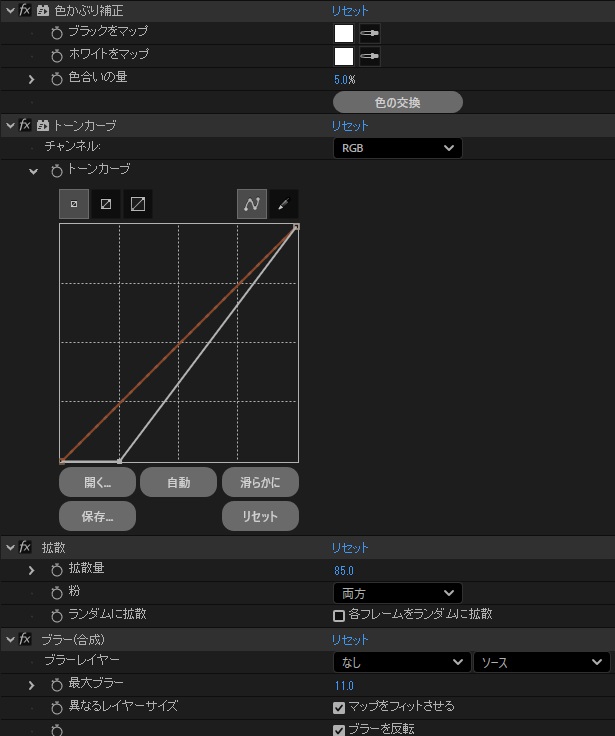This screenshot has height=736, width=615.
Task: Toggle stopwatch for 拡散量 property
Action: [x=57, y=570]
